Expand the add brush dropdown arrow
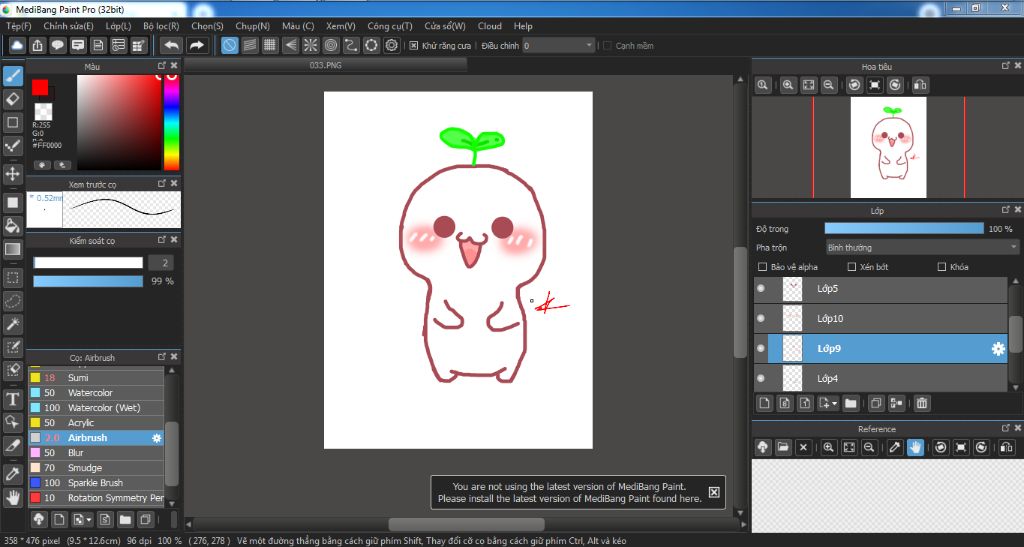Viewport: 1024px width, 547px height. (89, 520)
